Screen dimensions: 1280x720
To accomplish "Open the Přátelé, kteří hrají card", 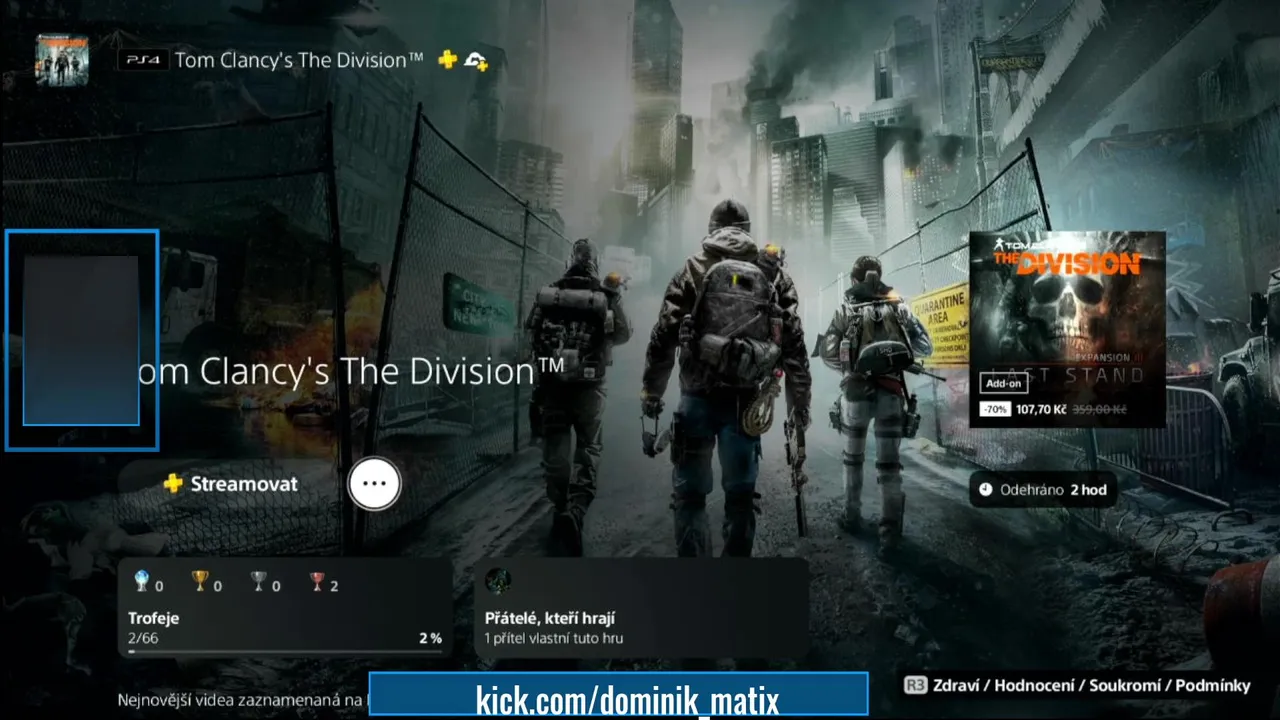I will (x=641, y=608).
